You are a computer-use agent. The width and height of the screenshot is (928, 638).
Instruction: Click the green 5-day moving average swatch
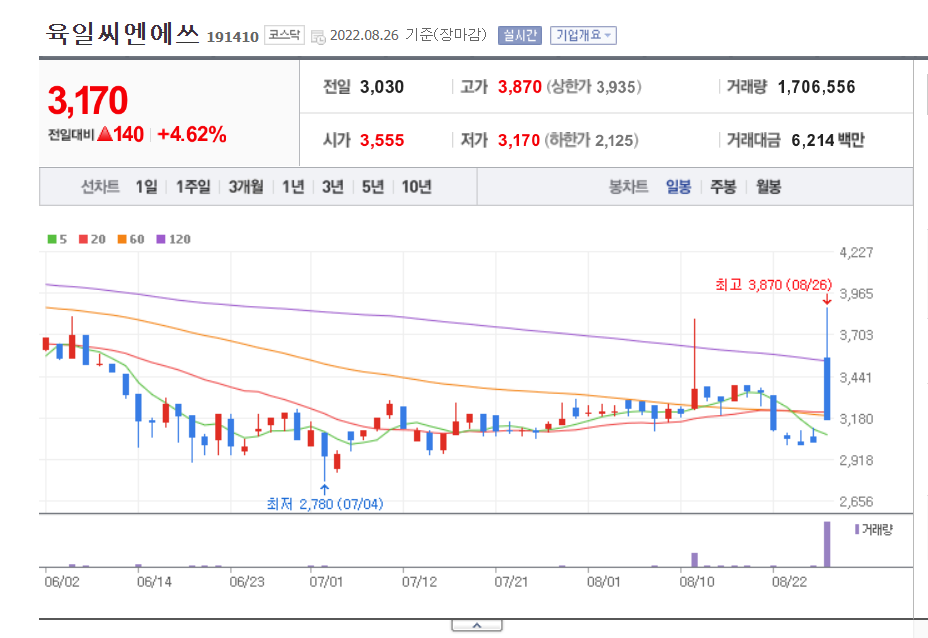[52, 239]
